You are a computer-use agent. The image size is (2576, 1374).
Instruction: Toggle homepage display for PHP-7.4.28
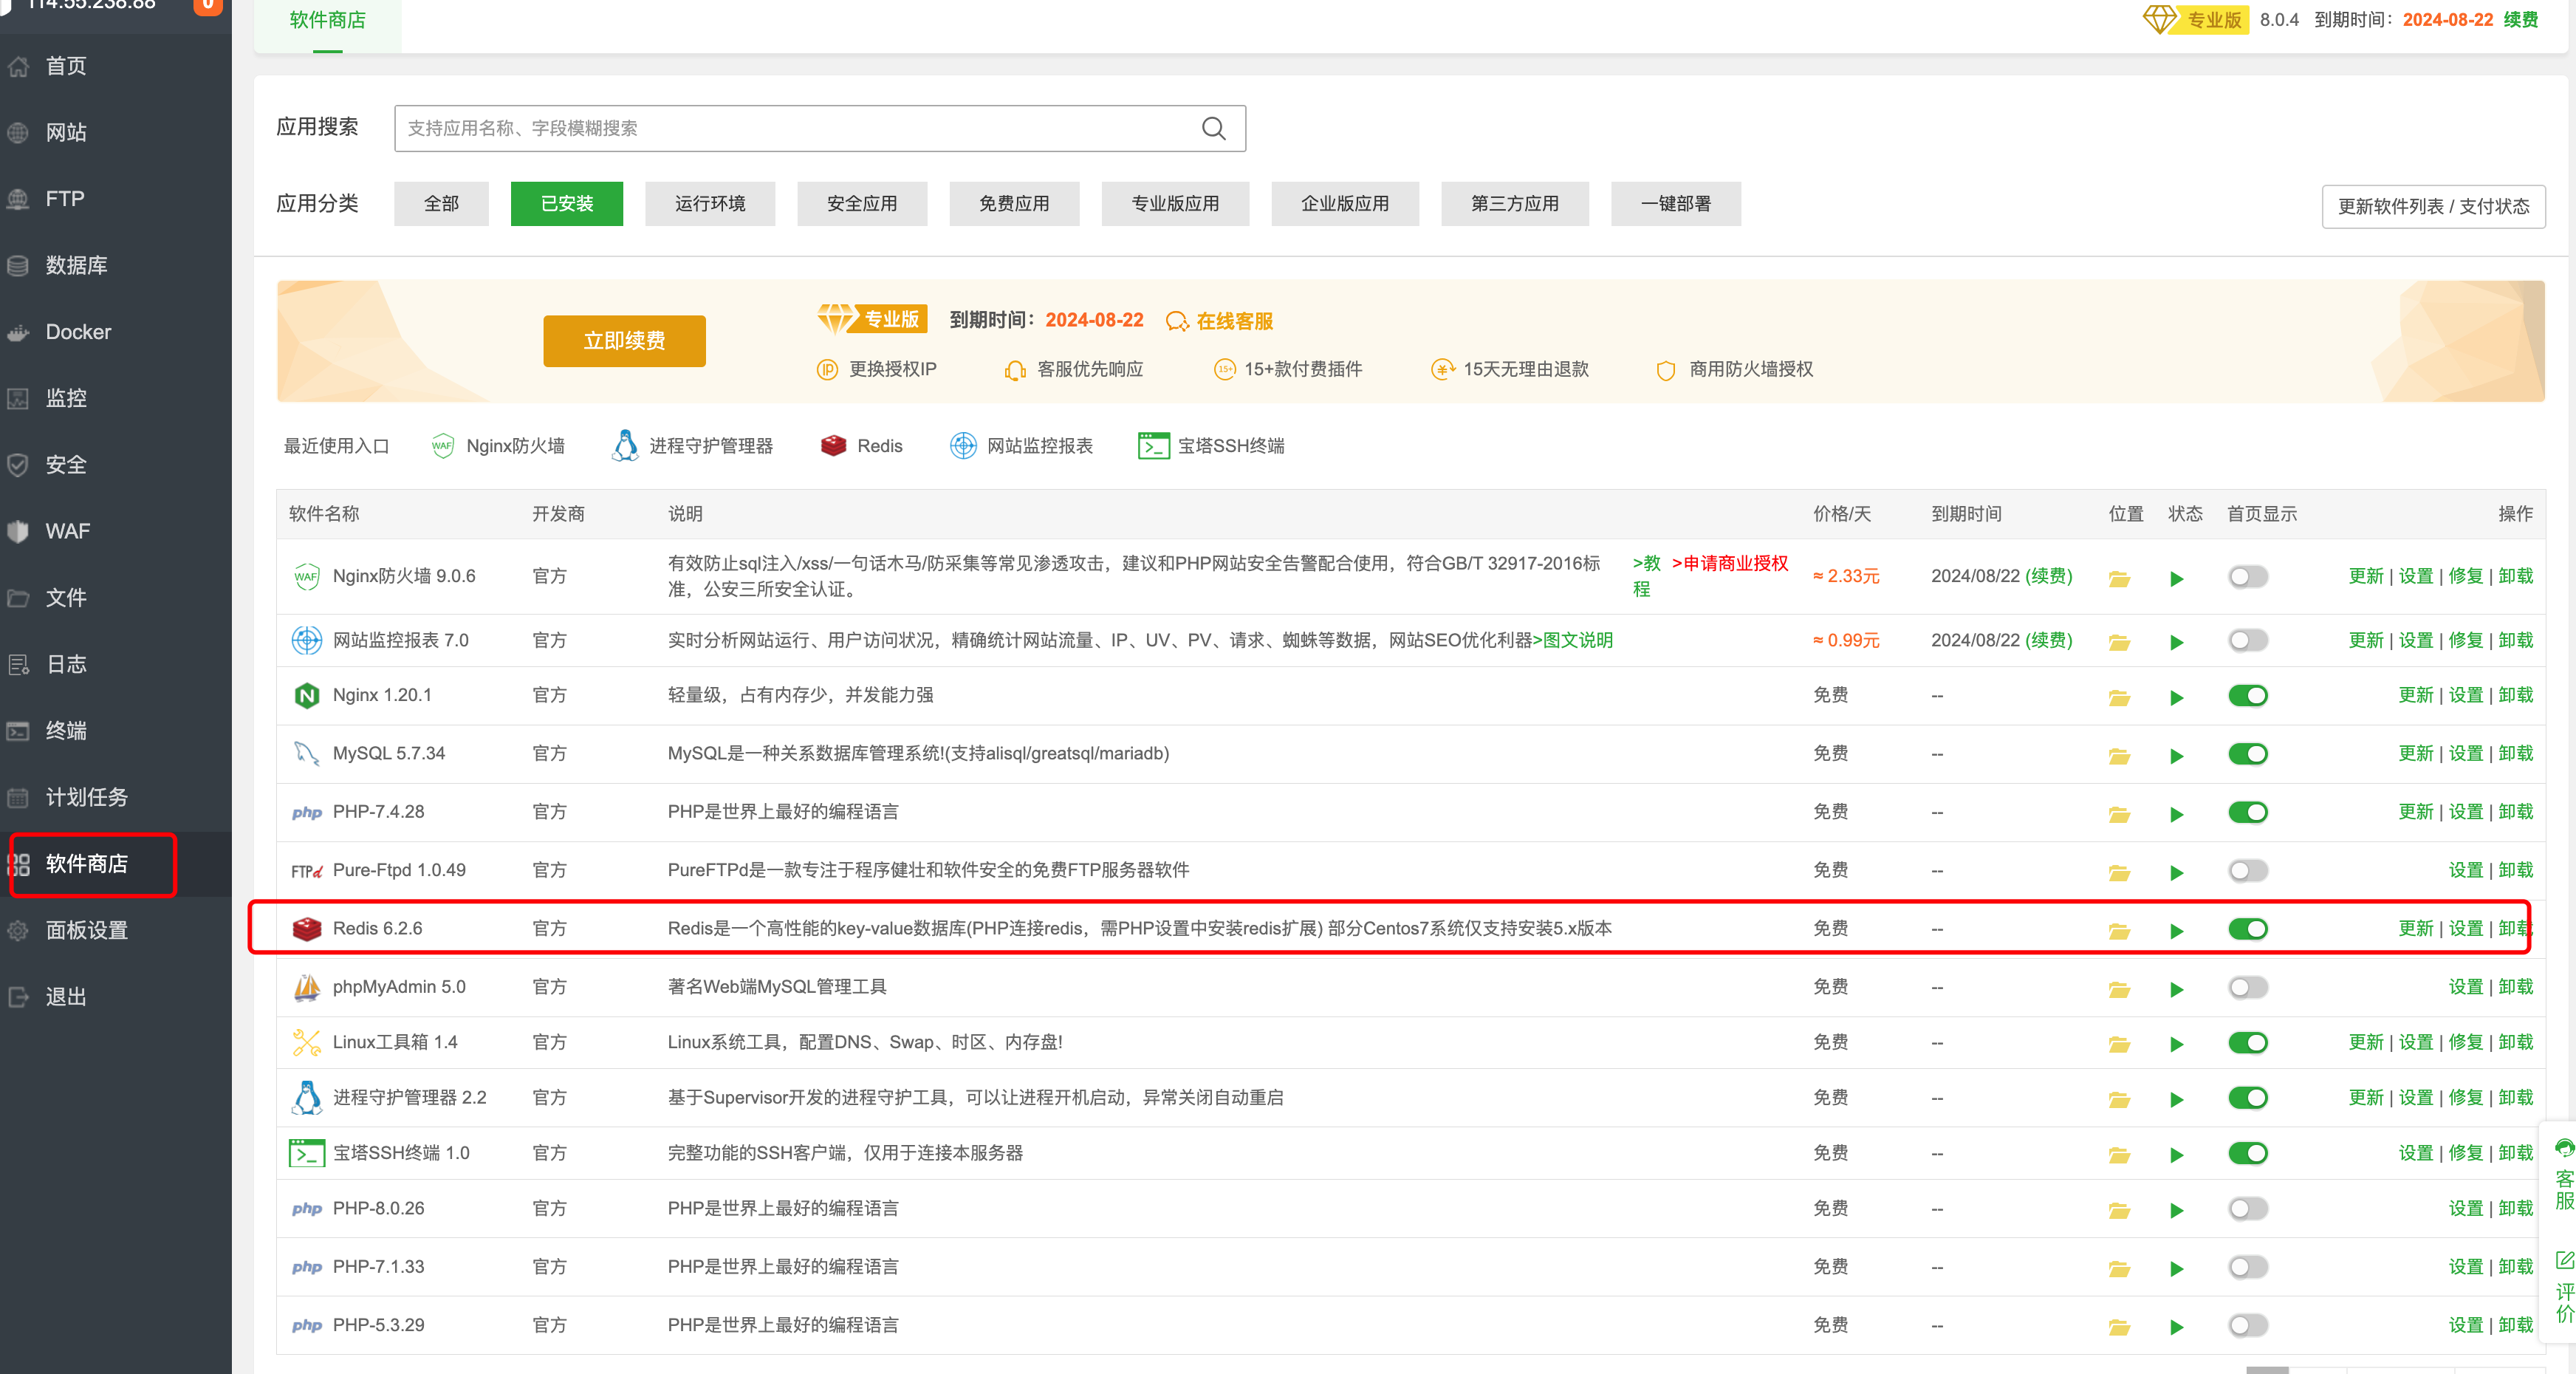(x=2247, y=811)
